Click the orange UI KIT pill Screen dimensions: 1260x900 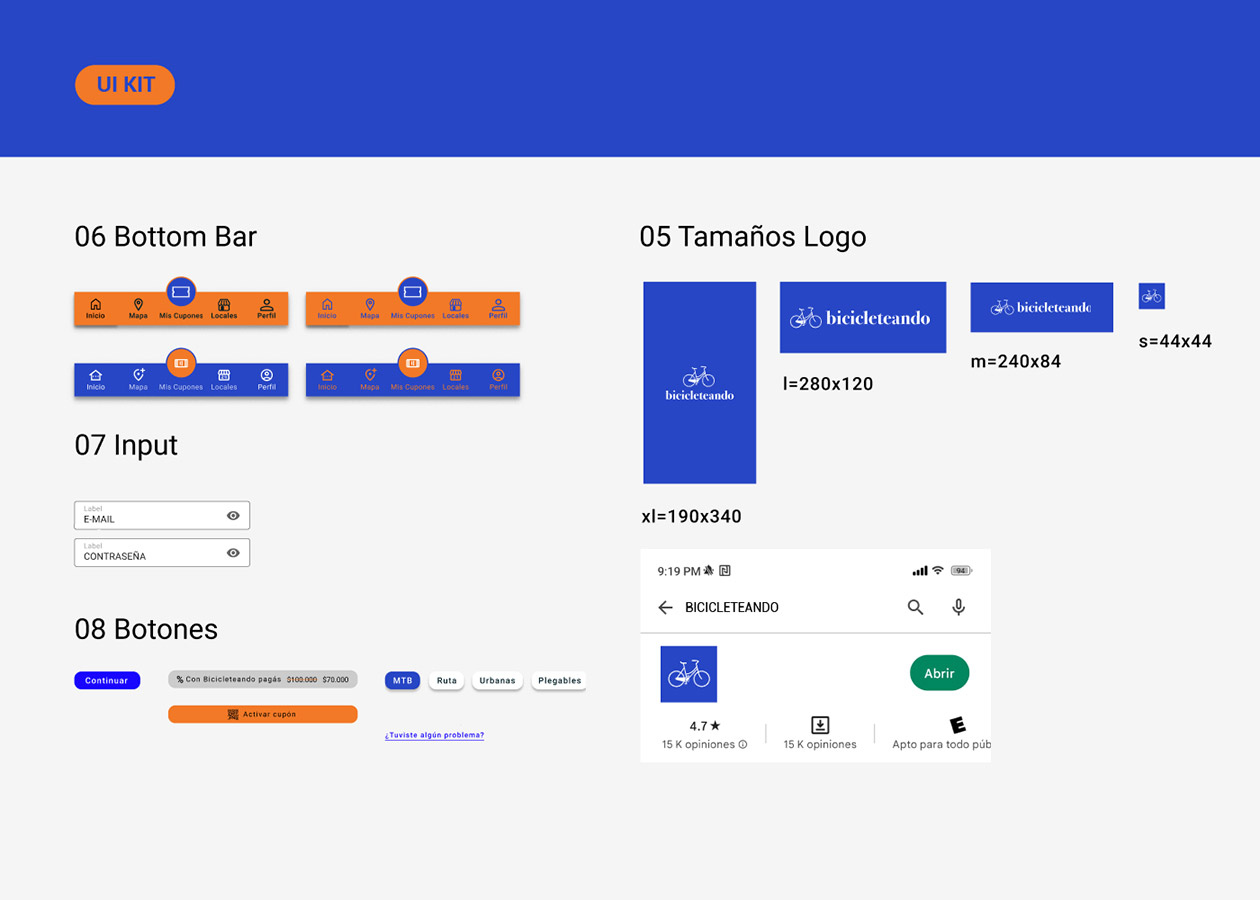[x=125, y=85]
